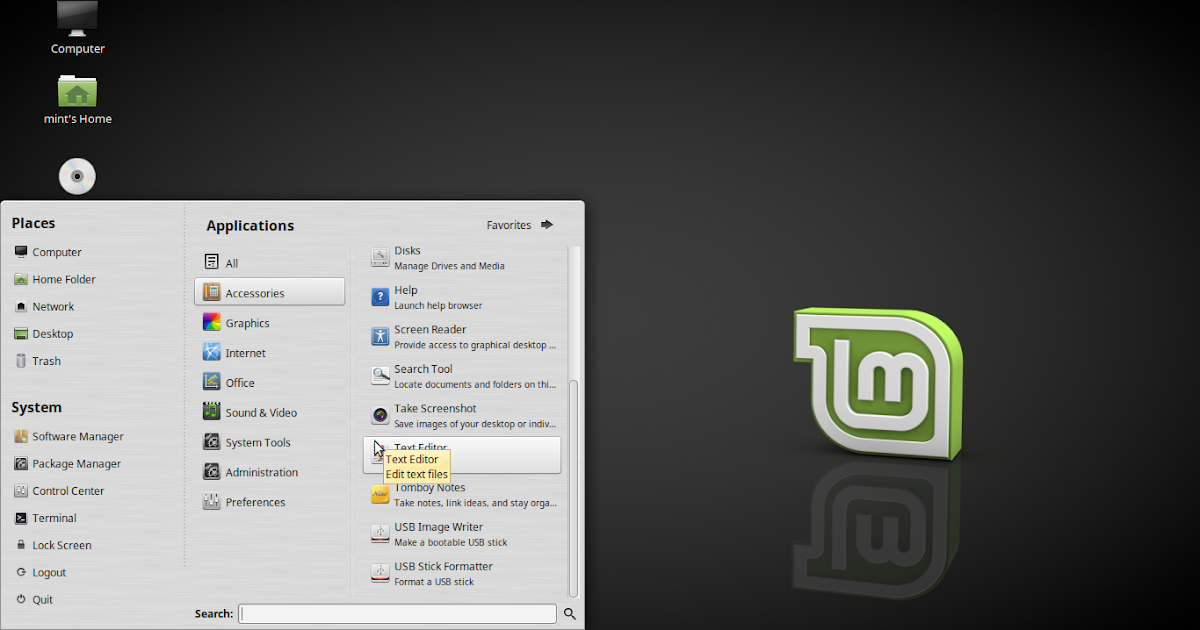The image size is (1200, 630).
Task: Select the Accessories category
Action: point(269,292)
